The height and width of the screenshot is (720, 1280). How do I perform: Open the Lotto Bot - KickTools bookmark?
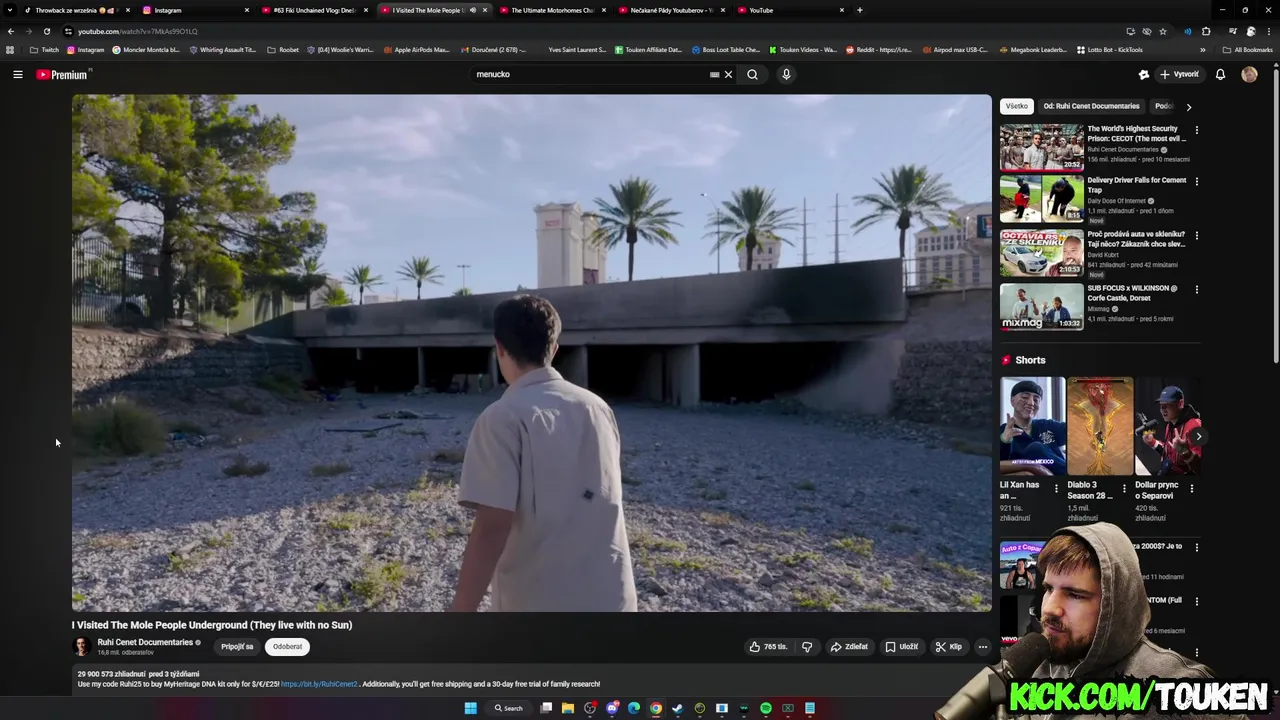coord(1109,50)
